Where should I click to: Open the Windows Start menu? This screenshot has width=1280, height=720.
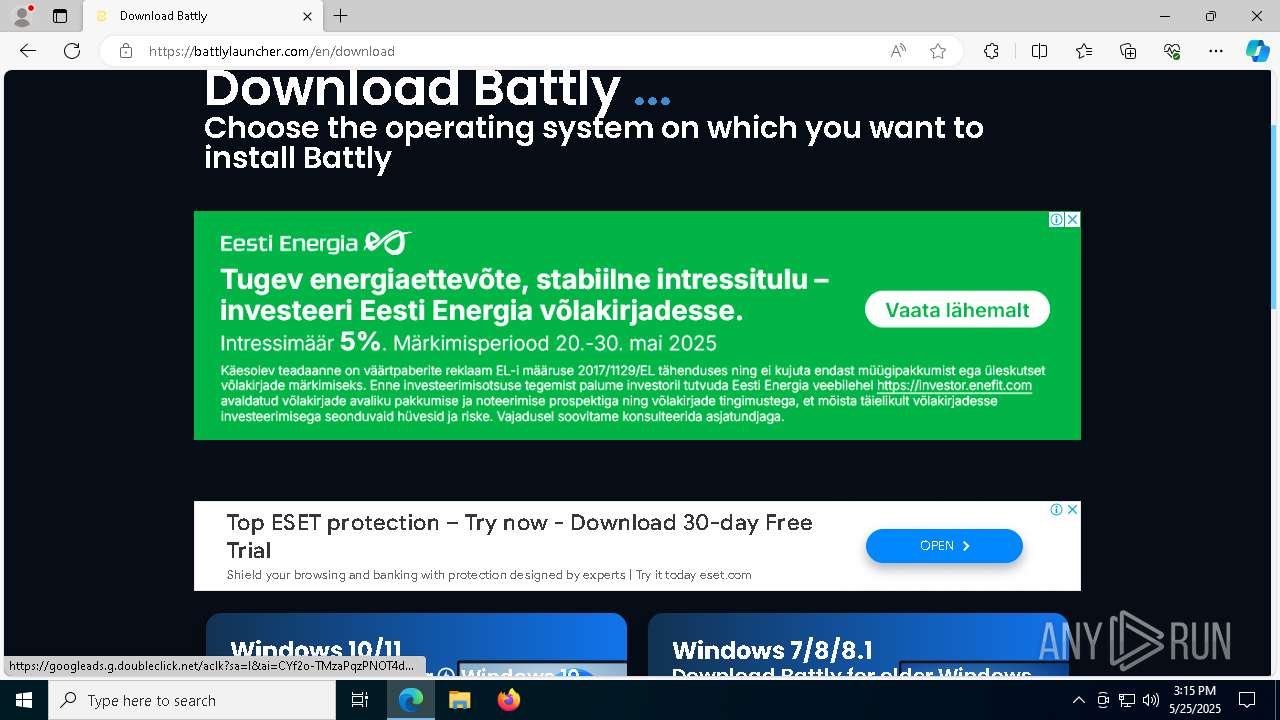(24, 700)
